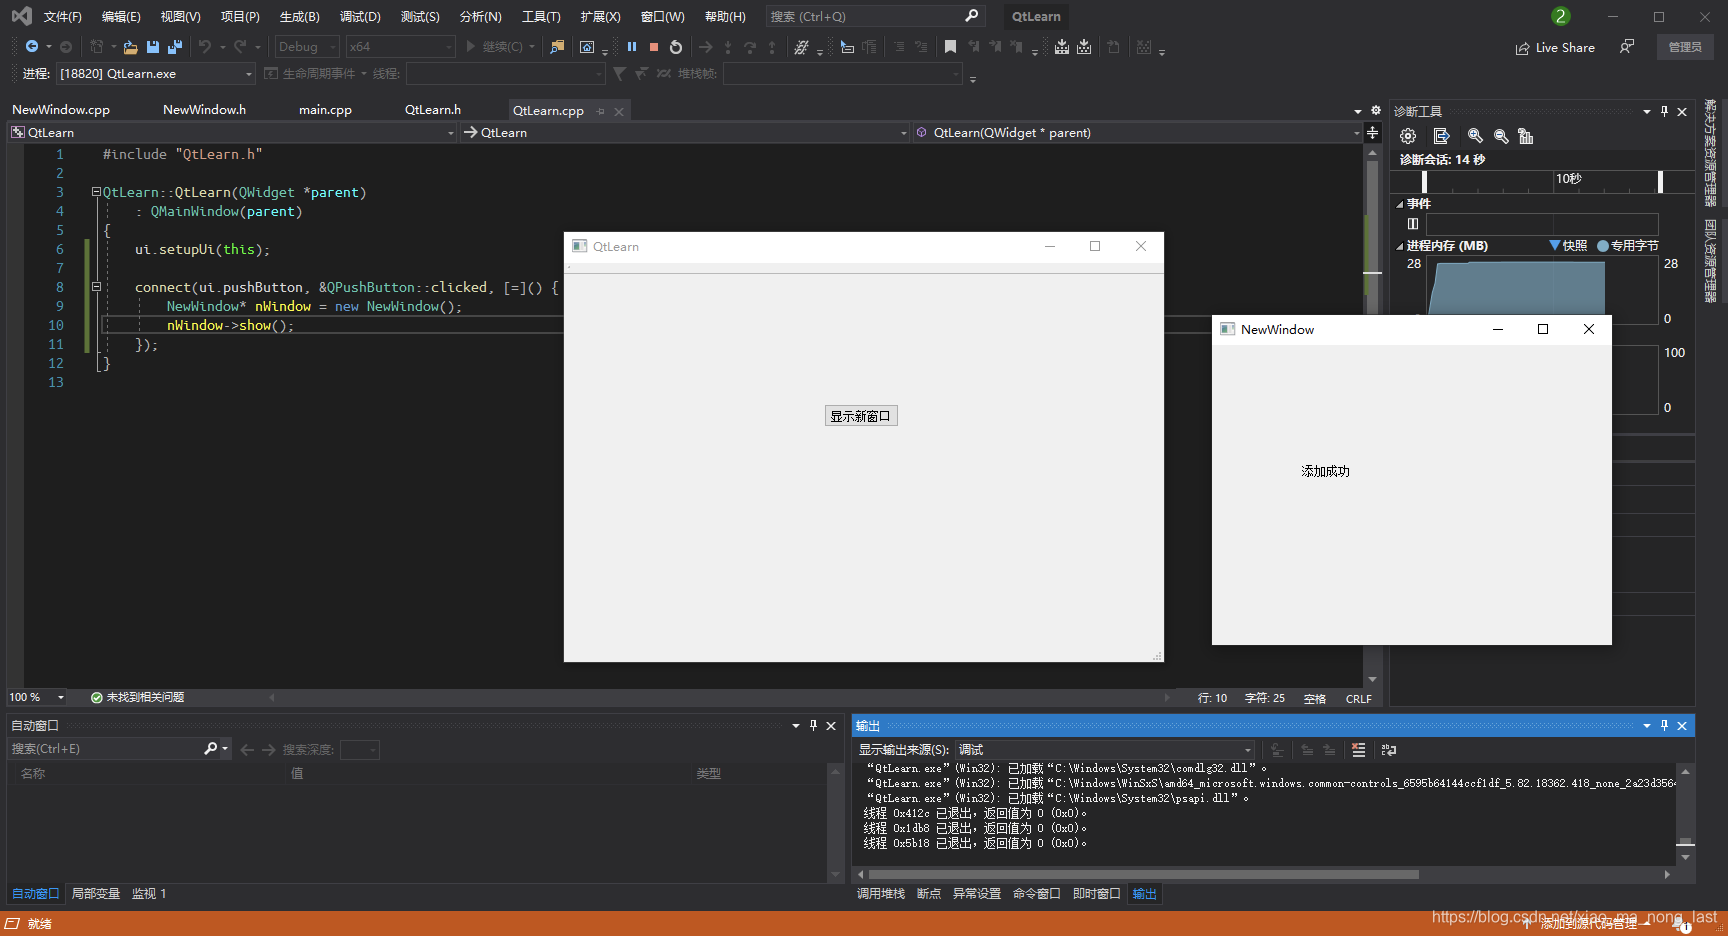Pin the Autos window panel
This screenshot has height=936, width=1728.
point(813,726)
